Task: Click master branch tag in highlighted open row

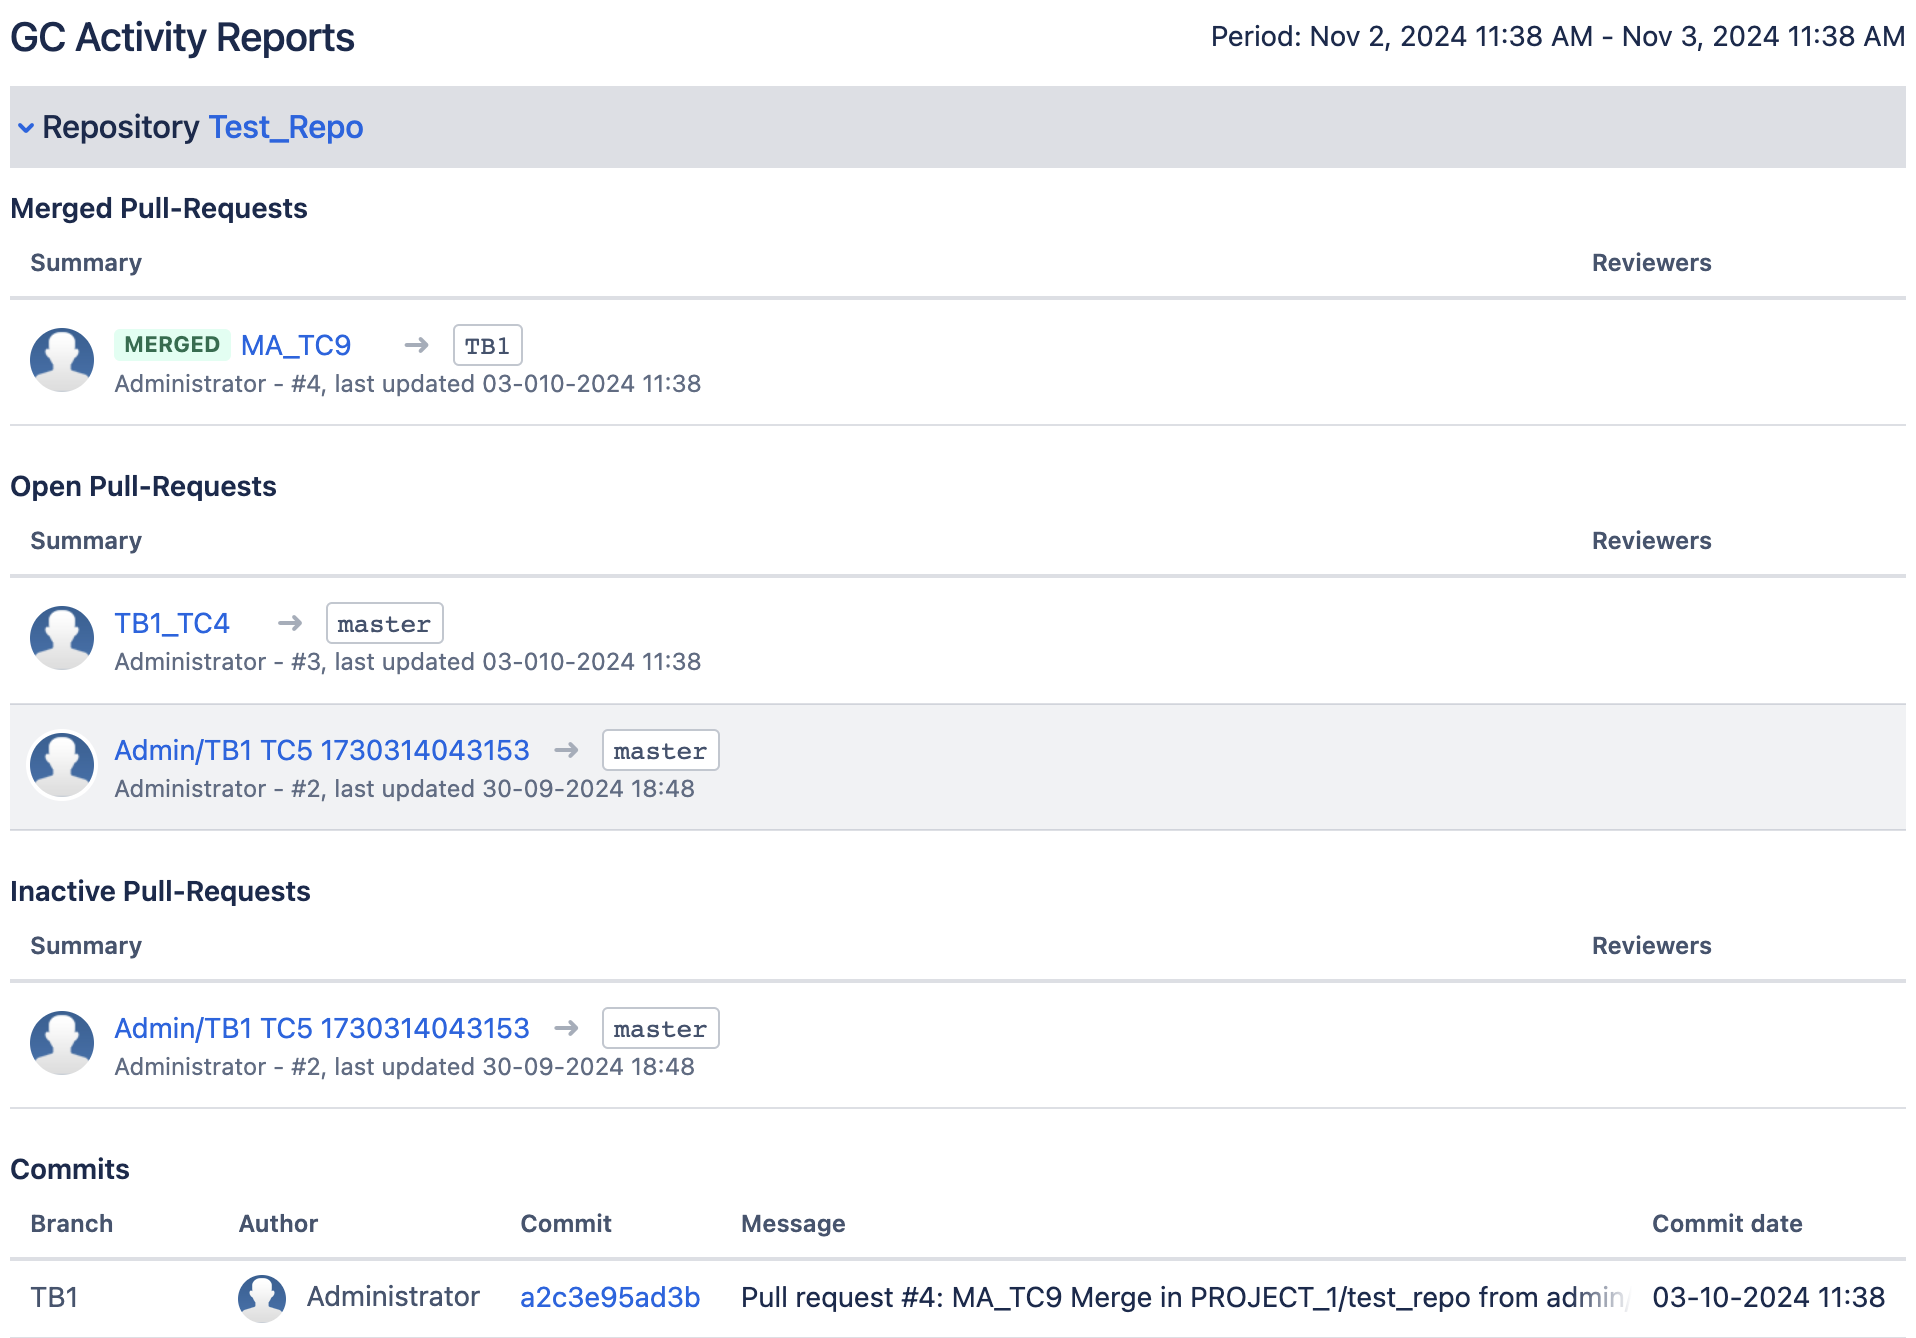Action: coord(660,751)
